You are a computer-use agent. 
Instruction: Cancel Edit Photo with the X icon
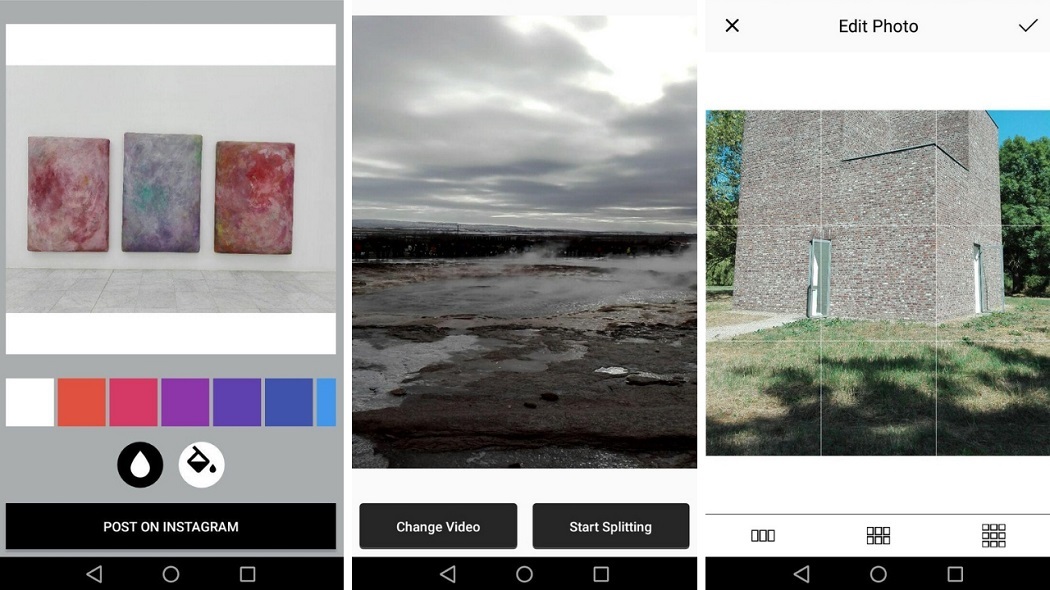pyautogui.click(x=732, y=25)
